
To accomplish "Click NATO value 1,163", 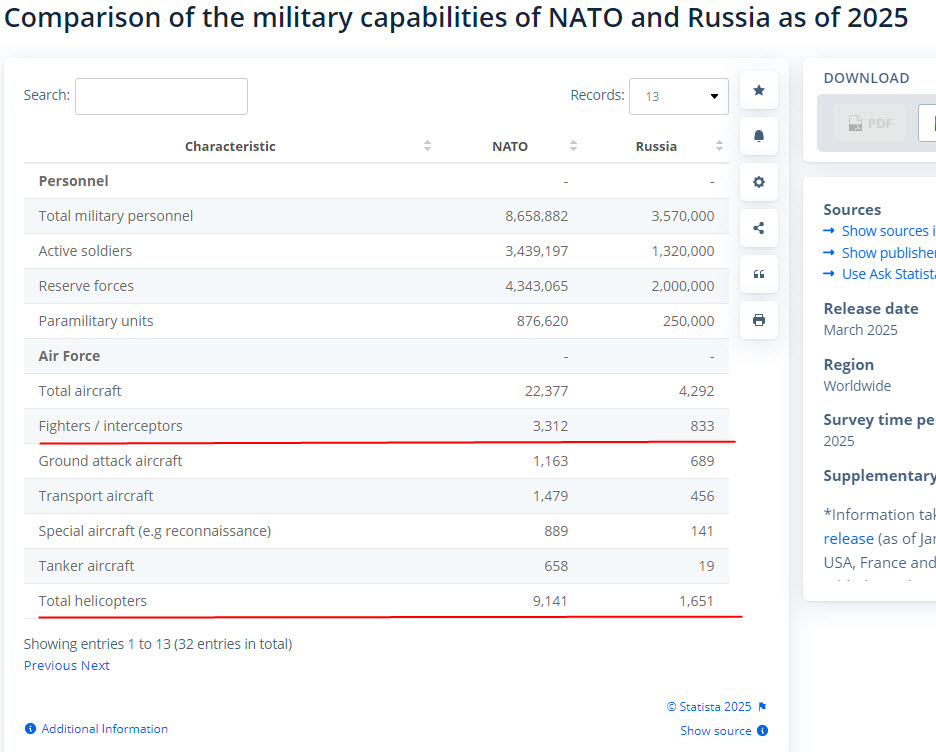I will coord(550,461).
